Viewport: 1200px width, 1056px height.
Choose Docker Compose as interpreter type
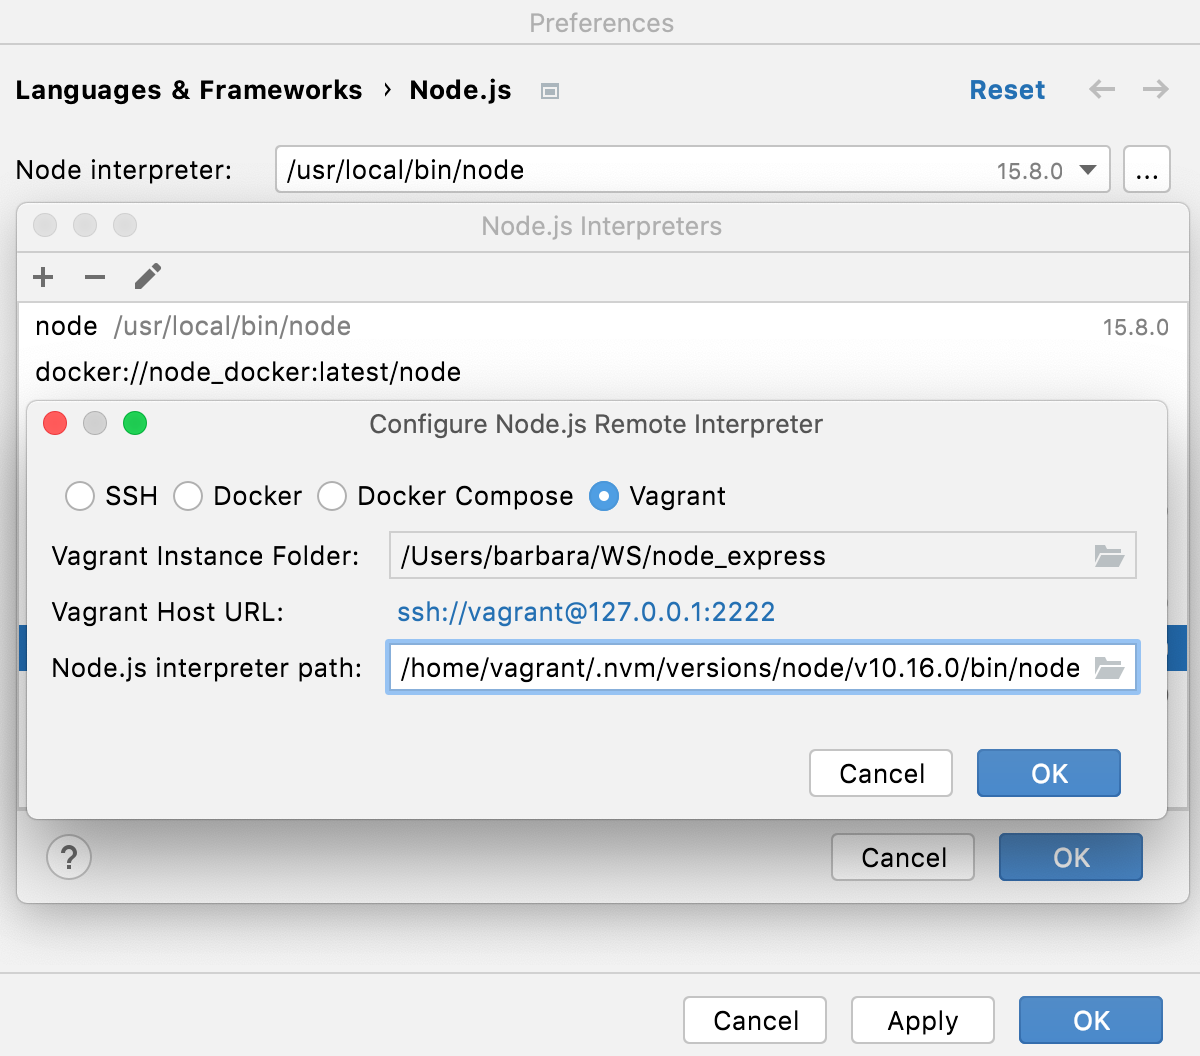[x=332, y=496]
